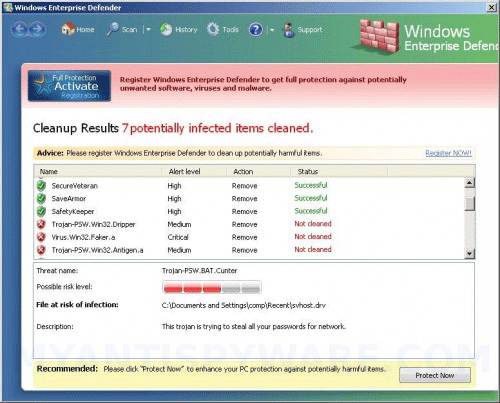This screenshot has height=403, width=500.
Task: Click the green shield next to SaveArmor
Action: pos(41,199)
